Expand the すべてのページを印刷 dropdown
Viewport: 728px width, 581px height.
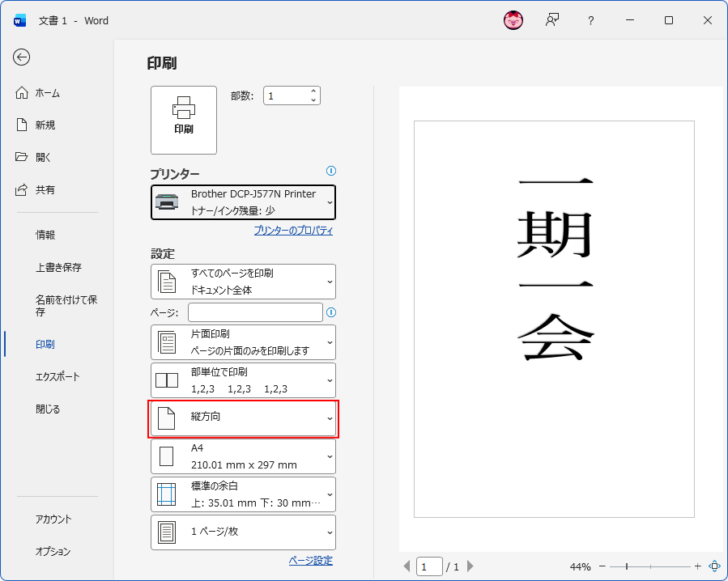tap(243, 281)
